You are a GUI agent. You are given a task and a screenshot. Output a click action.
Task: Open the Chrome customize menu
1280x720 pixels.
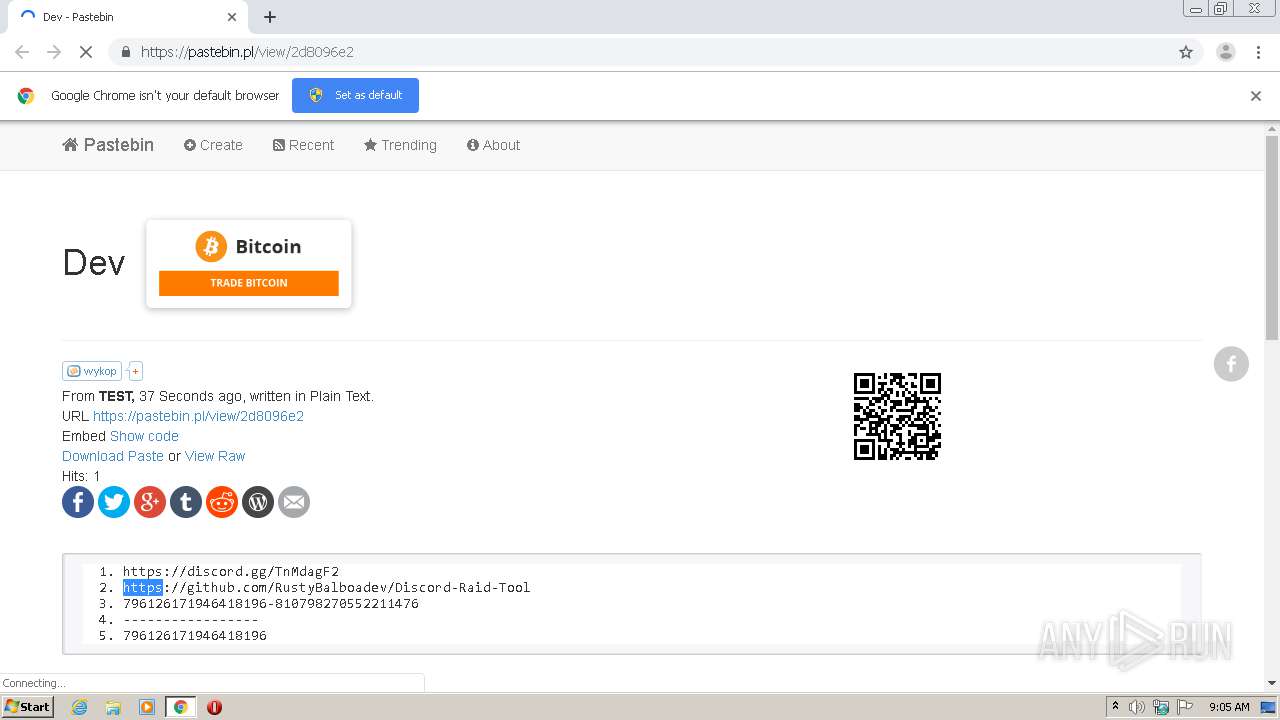pos(1258,51)
